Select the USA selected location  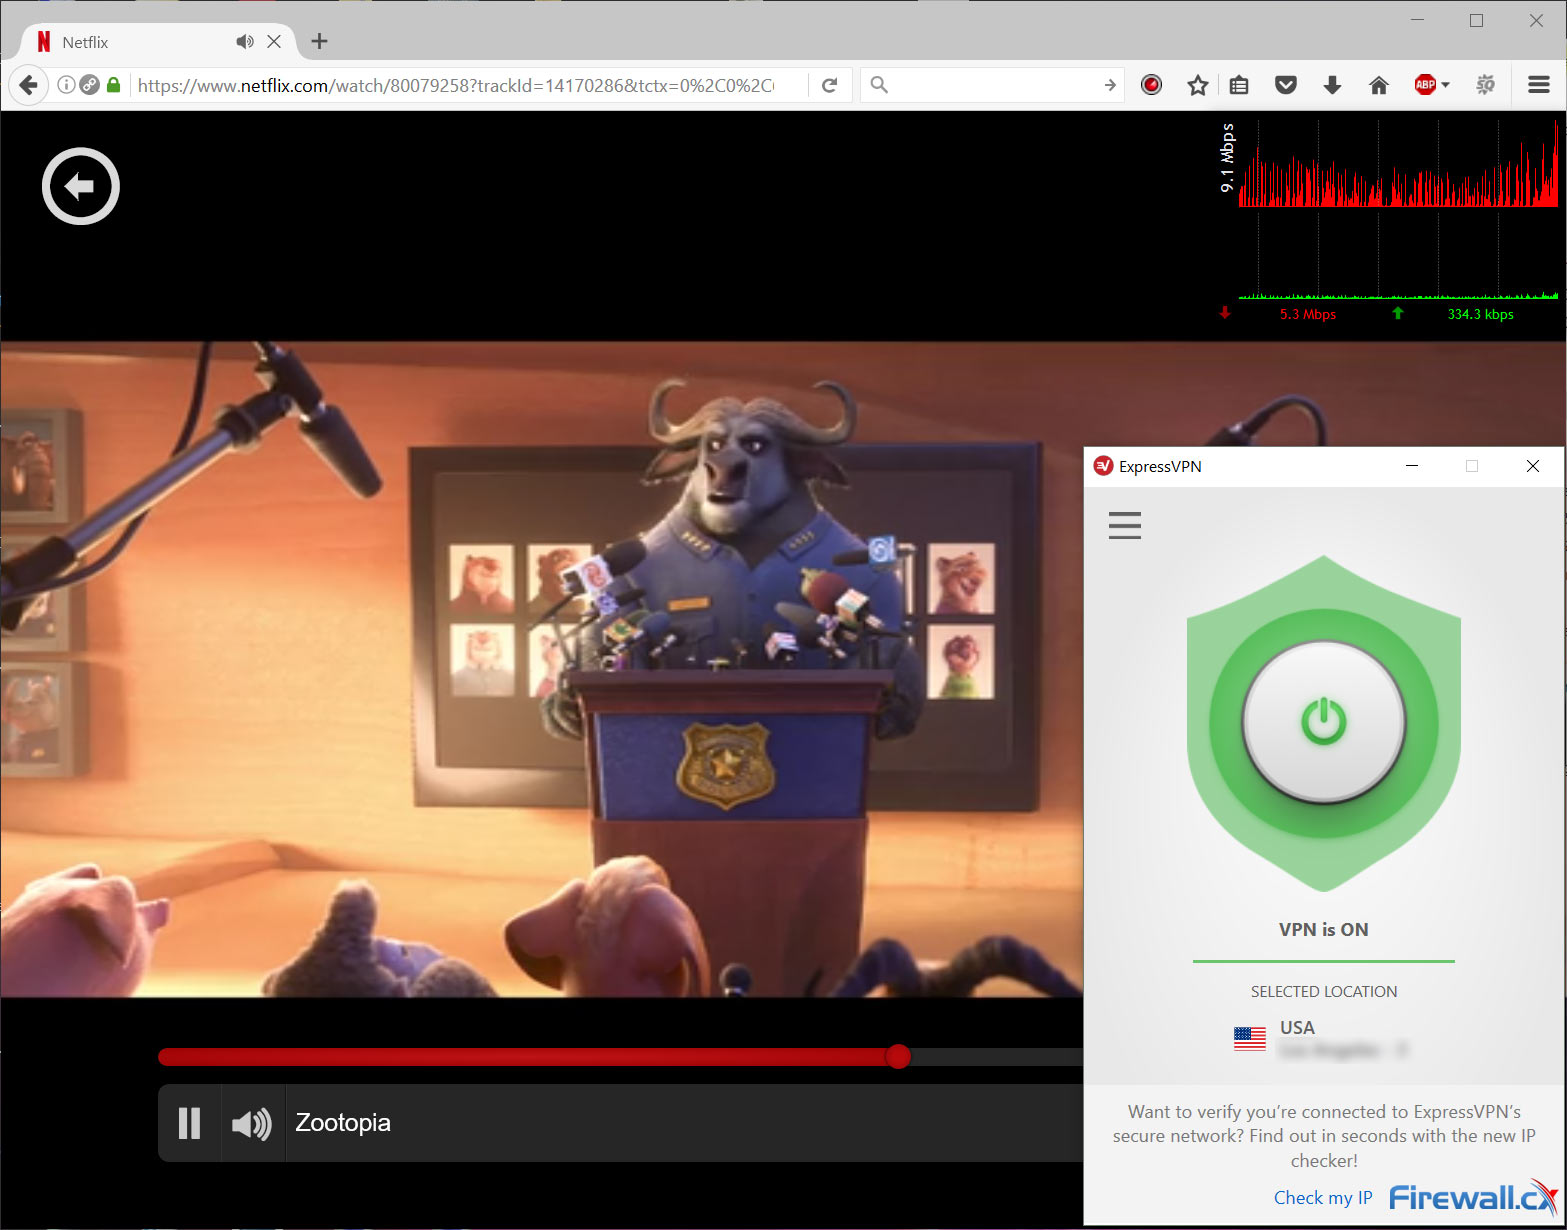coord(1323,1039)
